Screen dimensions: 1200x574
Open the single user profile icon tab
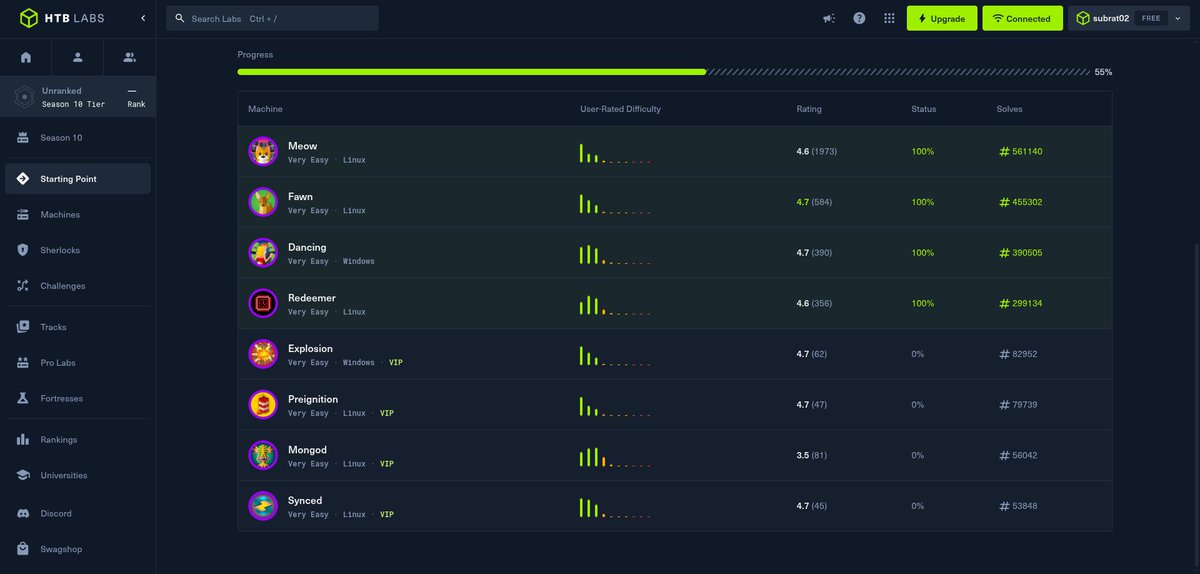coord(78,57)
